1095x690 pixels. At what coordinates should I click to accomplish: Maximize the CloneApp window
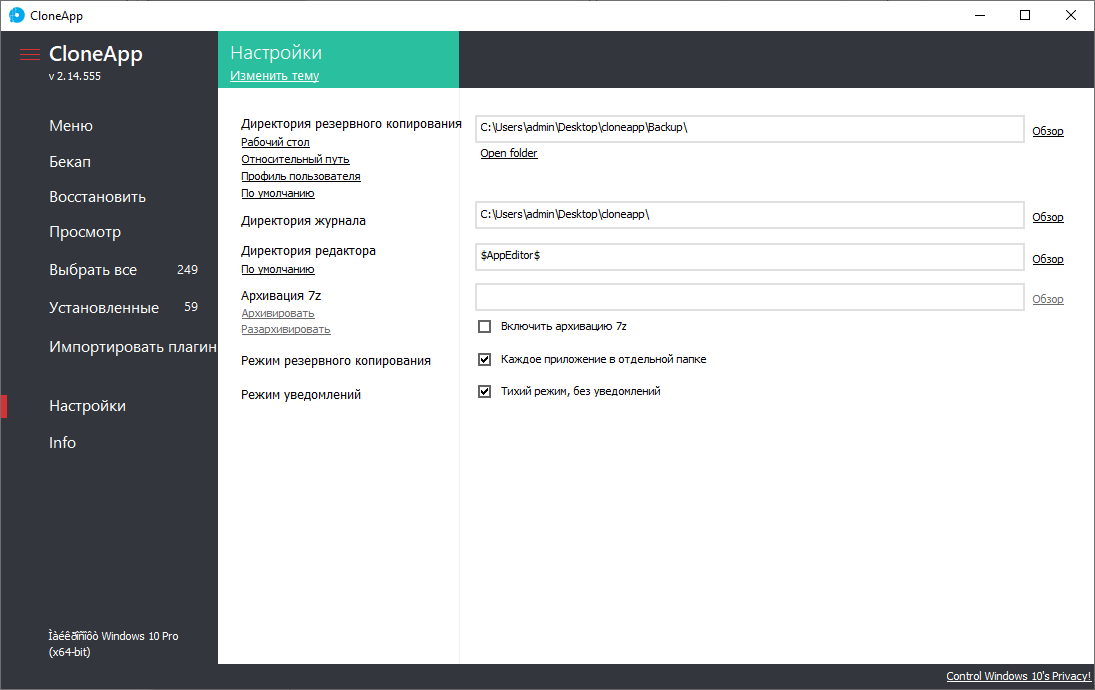(1025, 15)
